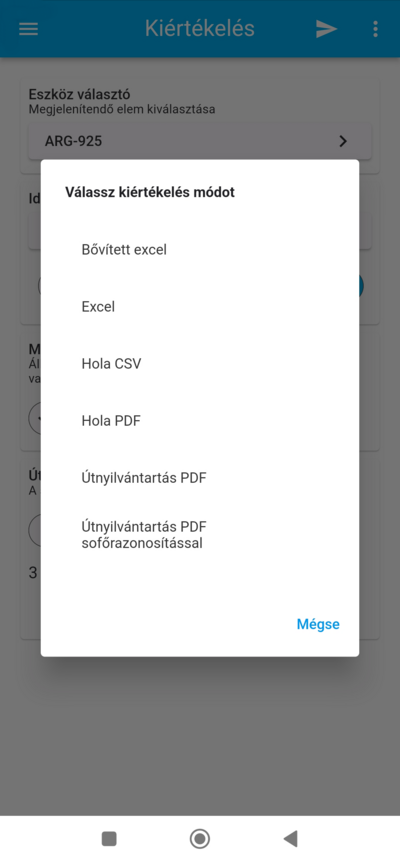The image size is (400, 864).
Task: Tap the Android back triangle button
Action: click(290, 839)
